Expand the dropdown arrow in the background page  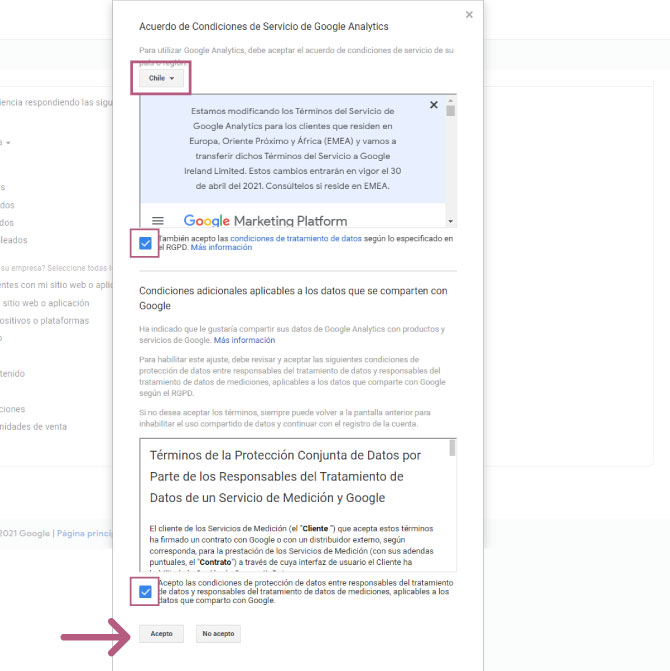[x=8, y=143]
